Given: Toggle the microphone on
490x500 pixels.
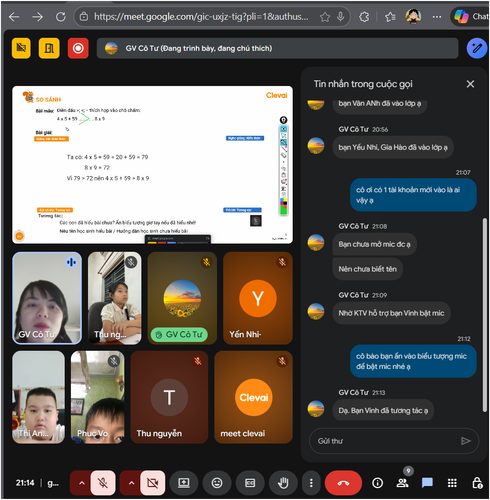Looking at the screenshot, I should 103,483.
